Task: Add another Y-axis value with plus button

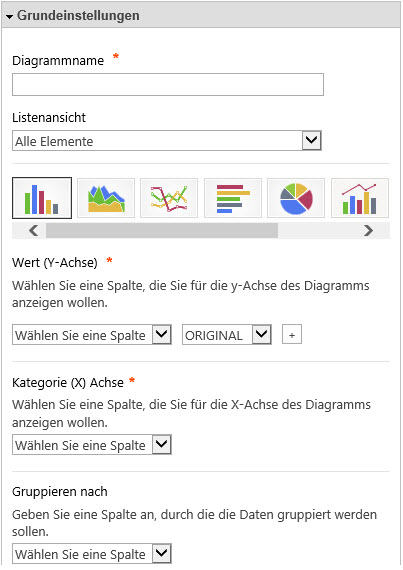Action: [x=292, y=335]
